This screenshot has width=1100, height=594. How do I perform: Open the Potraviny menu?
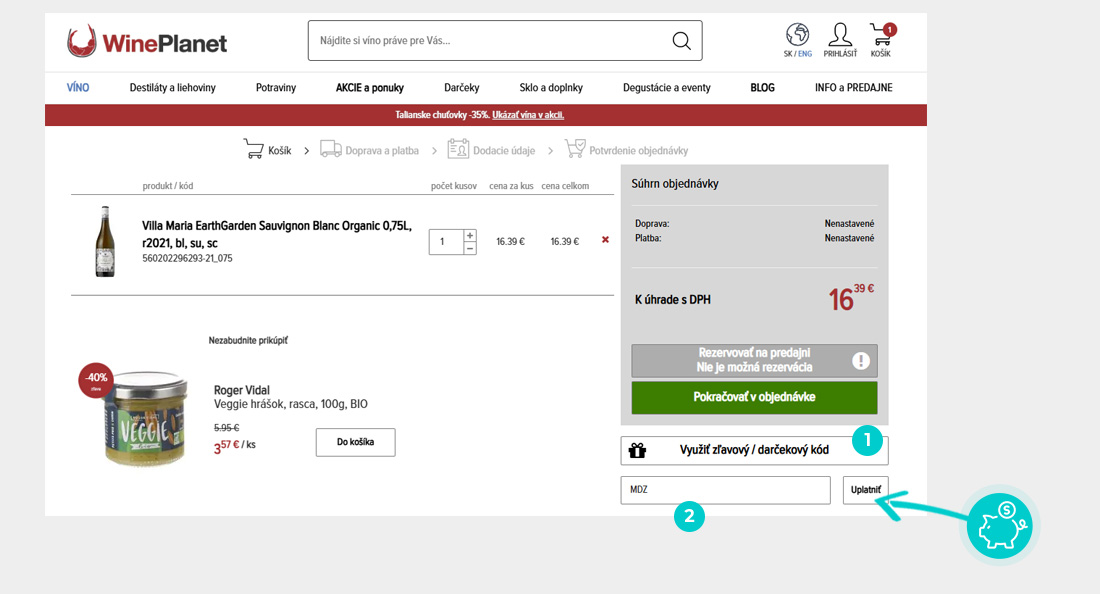pyautogui.click(x=276, y=88)
